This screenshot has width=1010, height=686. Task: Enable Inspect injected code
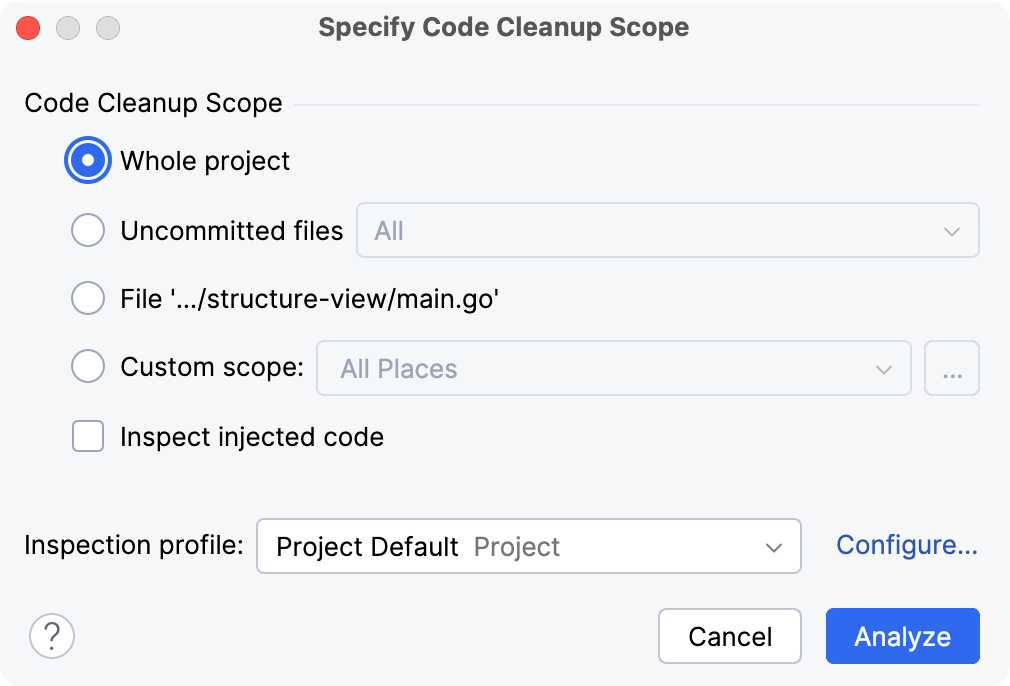[87, 436]
